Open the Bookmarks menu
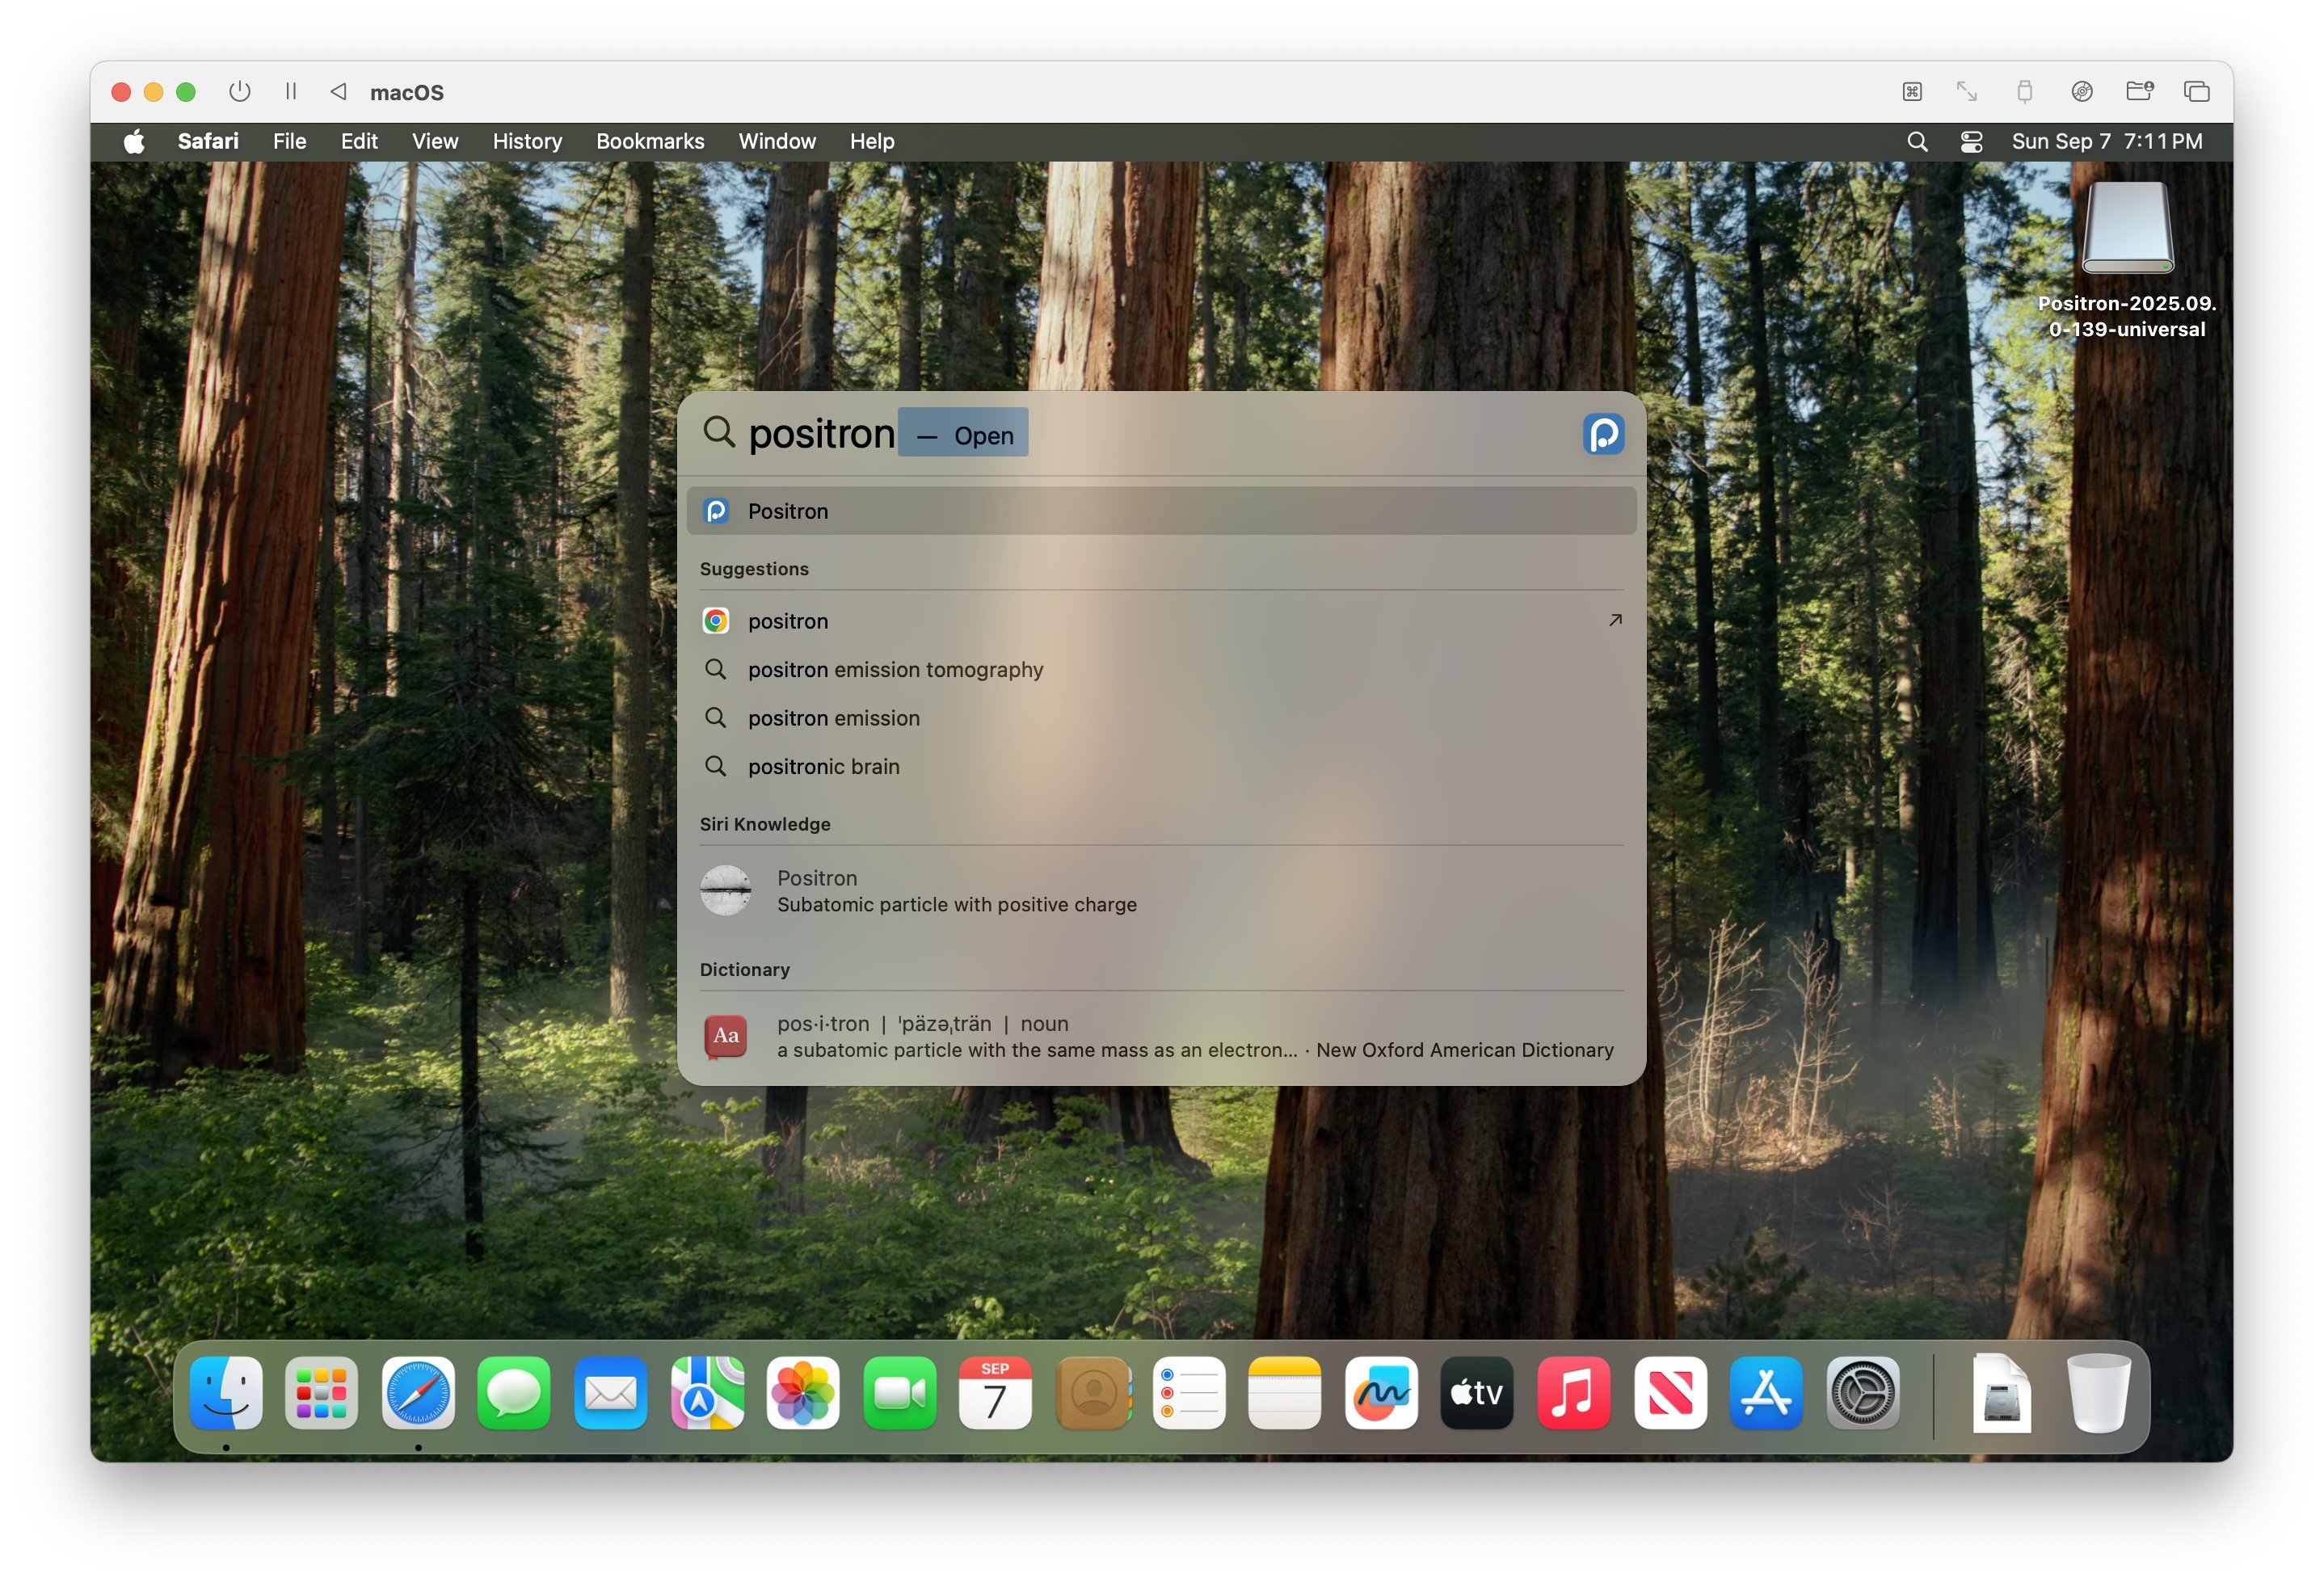Image resolution: width=2324 pixels, height=1582 pixels. pyautogui.click(x=650, y=141)
